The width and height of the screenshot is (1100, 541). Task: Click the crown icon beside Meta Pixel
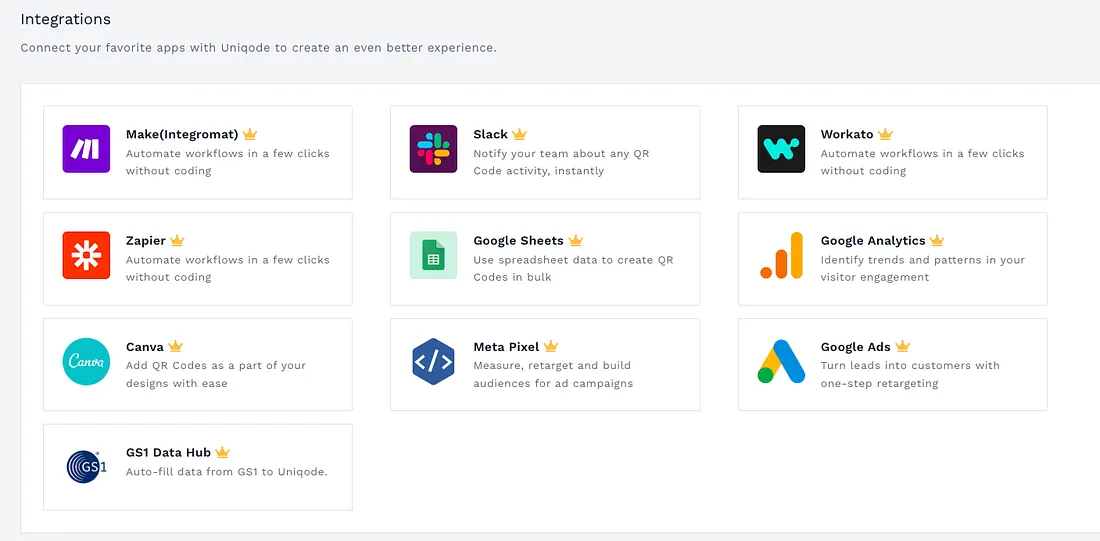coord(551,347)
